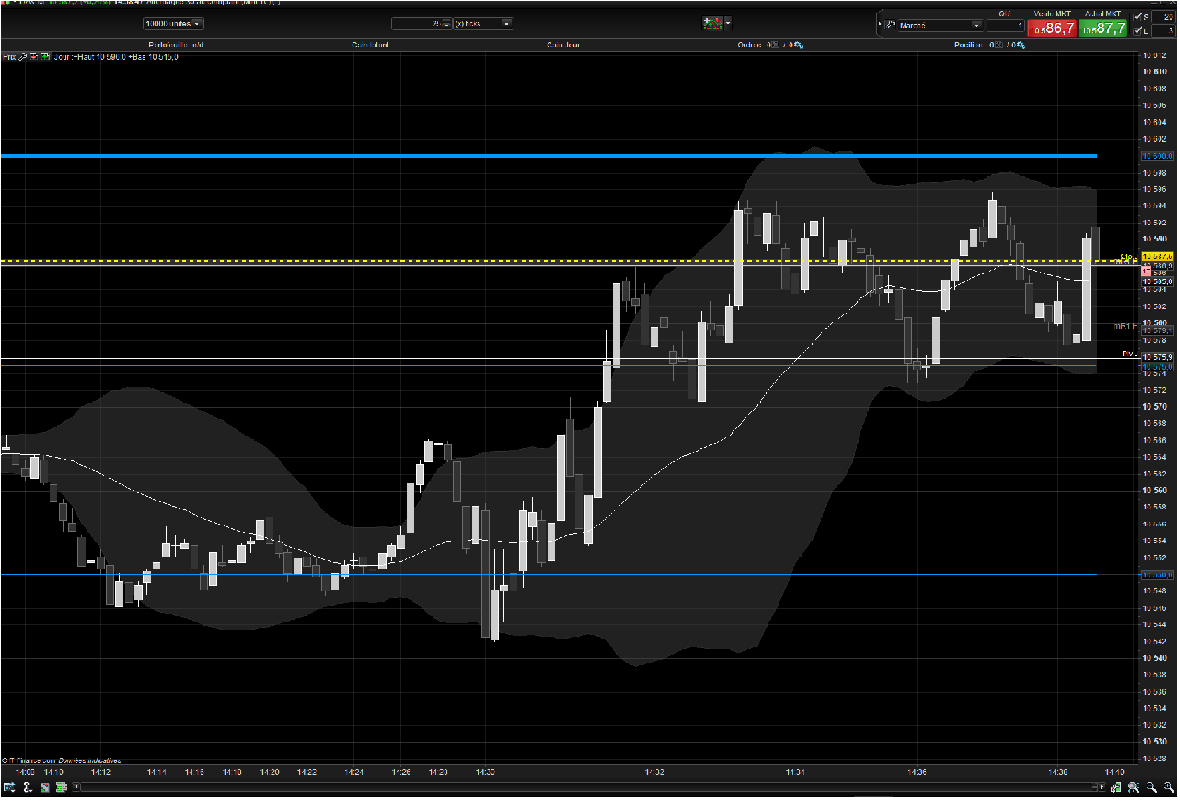Click the 14:24 time axis label

pyautogui.click(x=354, y=772)
